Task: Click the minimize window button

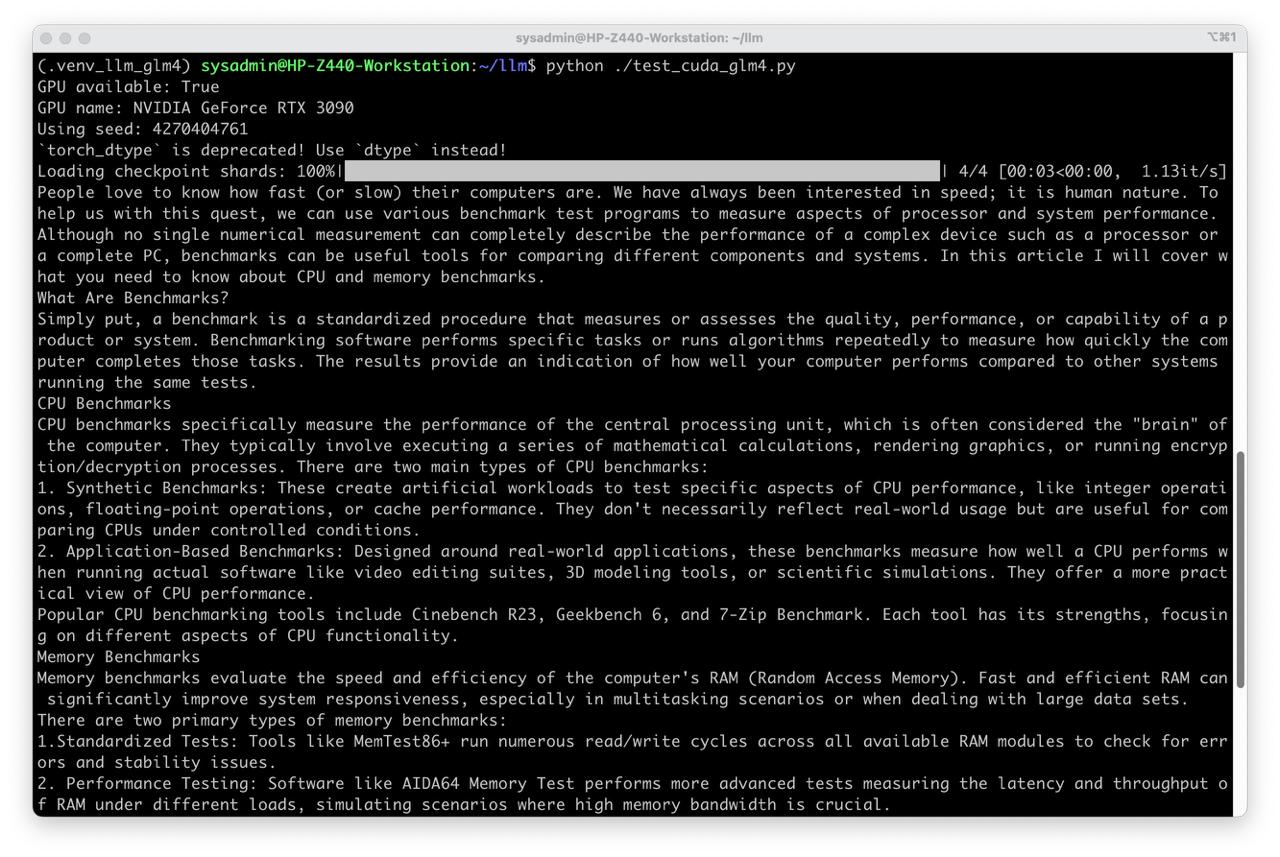Action: (65, 38)
